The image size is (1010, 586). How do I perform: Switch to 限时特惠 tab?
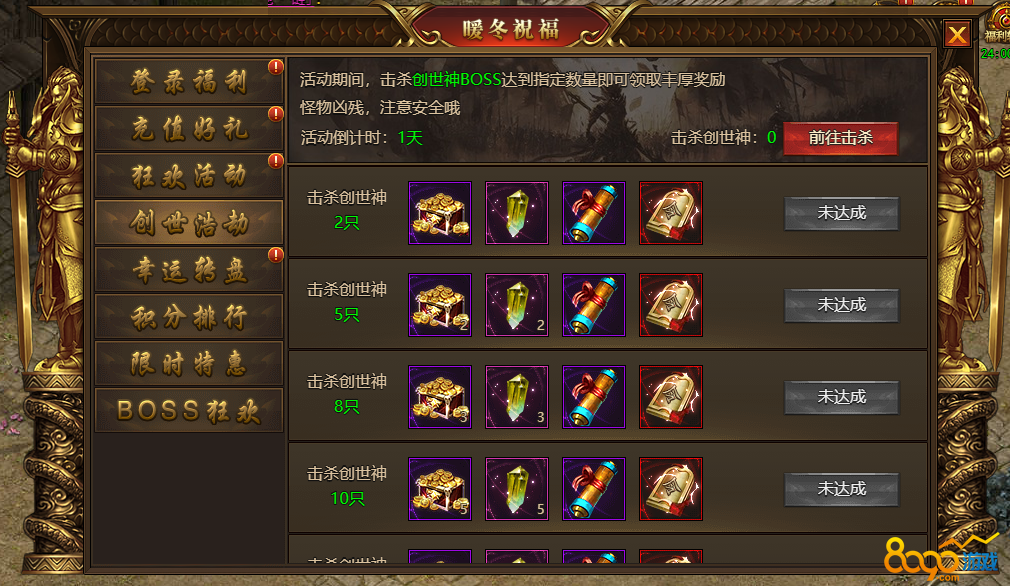click(x=189, y=364)
